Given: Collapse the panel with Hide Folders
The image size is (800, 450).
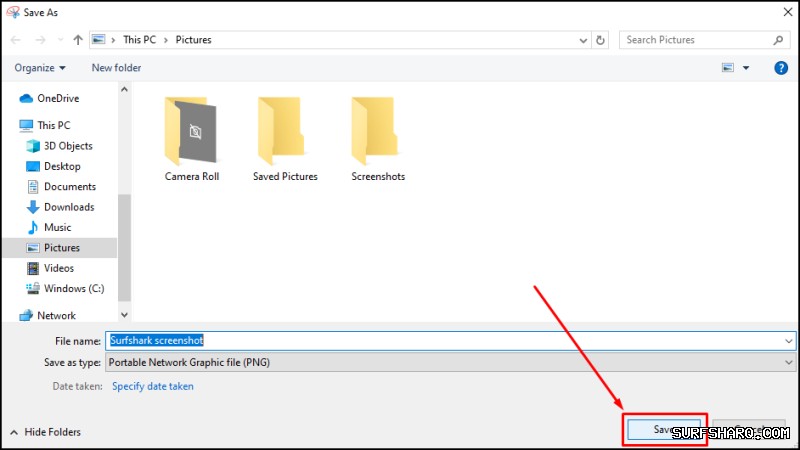Looking at the screenshot, I should (x=45, y=432).
